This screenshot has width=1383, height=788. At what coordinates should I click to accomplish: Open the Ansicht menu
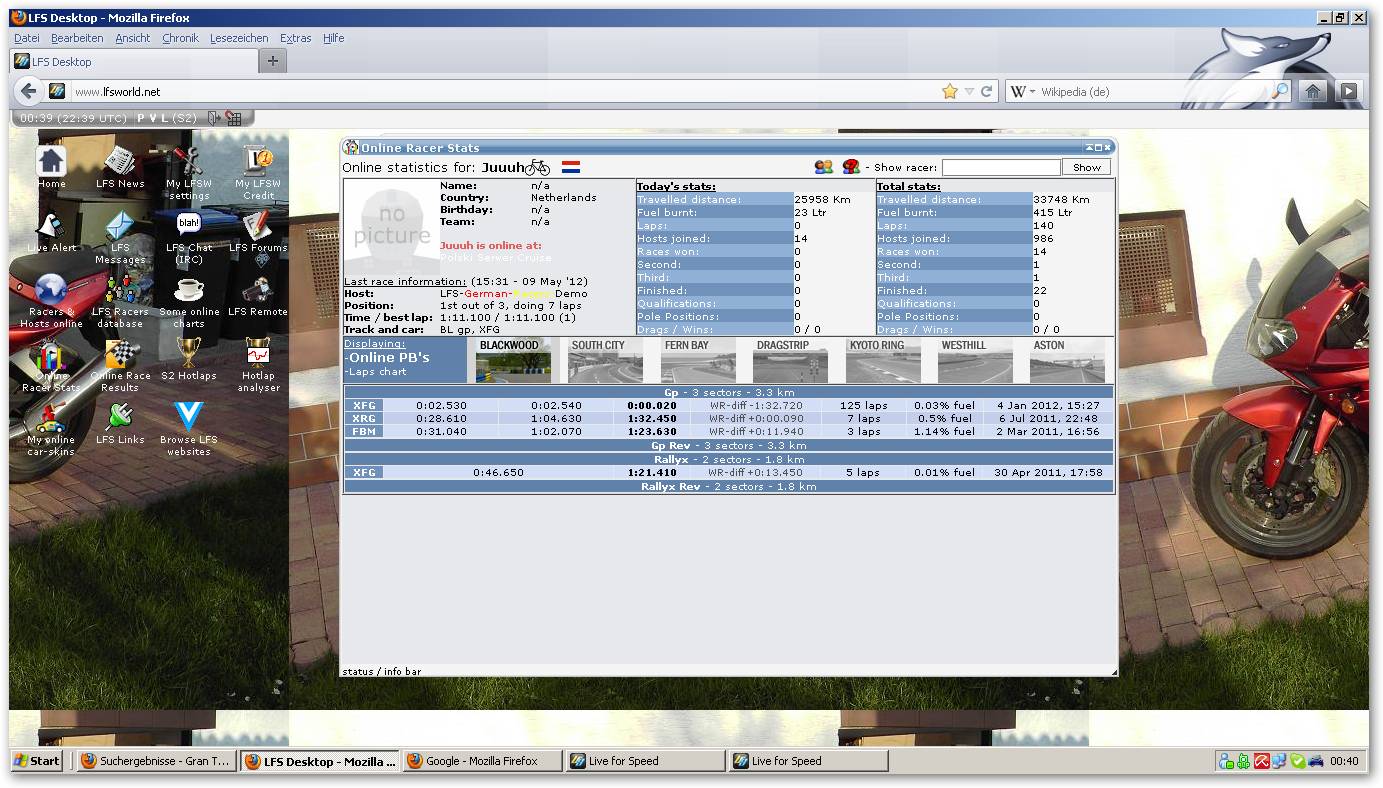[x=132, y=38]
